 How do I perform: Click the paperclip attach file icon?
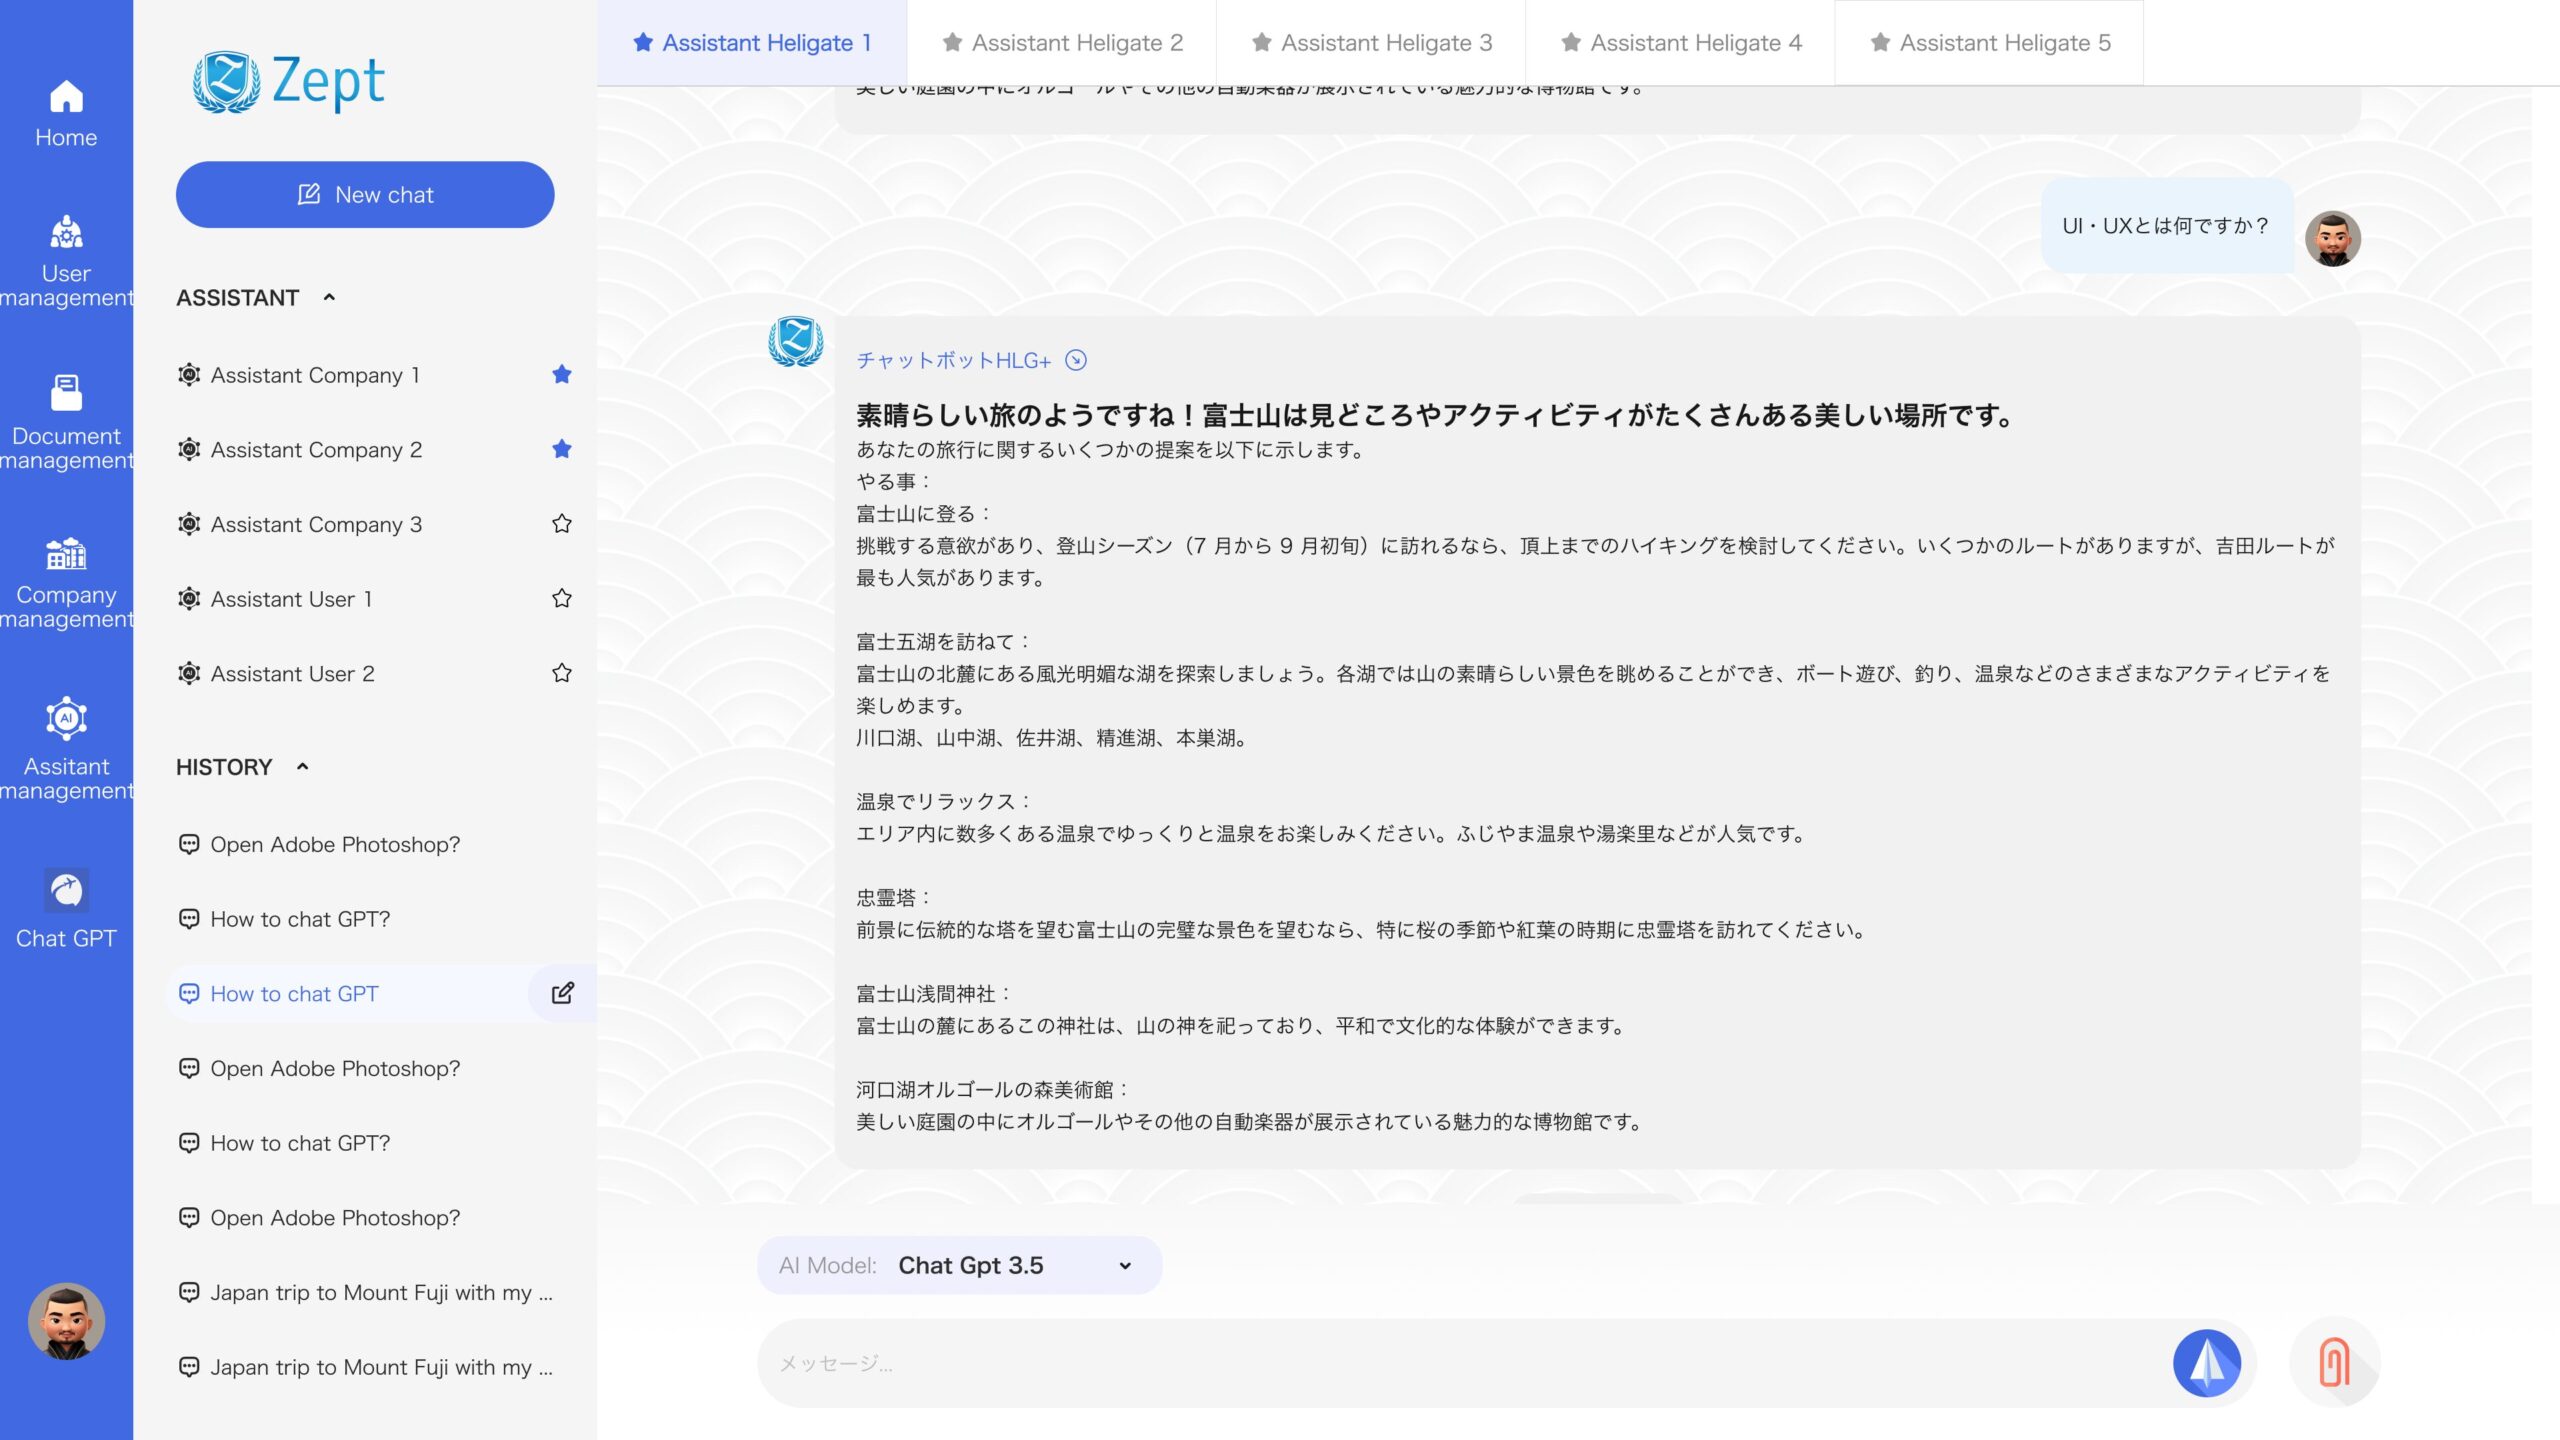tap(2333, 1362)
